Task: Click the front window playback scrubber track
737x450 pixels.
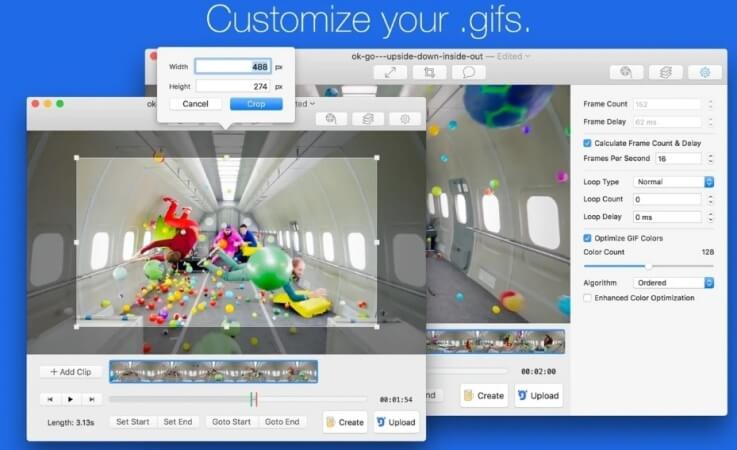Action: pos(237,399)
